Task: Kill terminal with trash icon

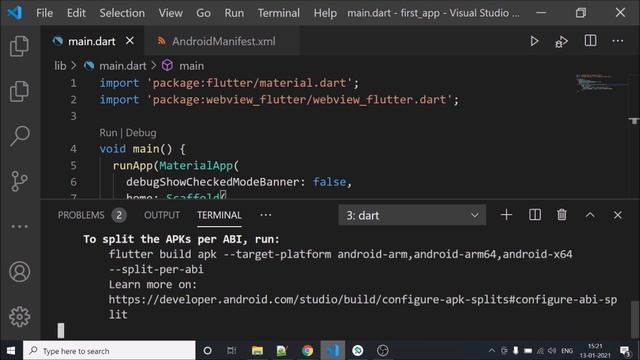Action: click(562, 215)
